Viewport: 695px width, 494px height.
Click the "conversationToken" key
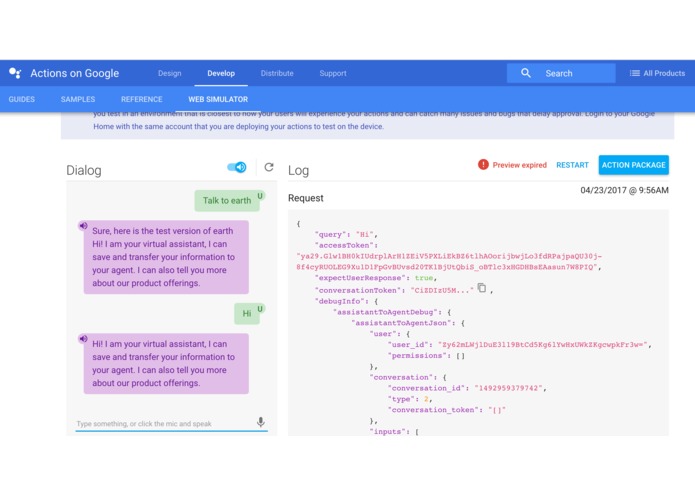coord(359,290)
